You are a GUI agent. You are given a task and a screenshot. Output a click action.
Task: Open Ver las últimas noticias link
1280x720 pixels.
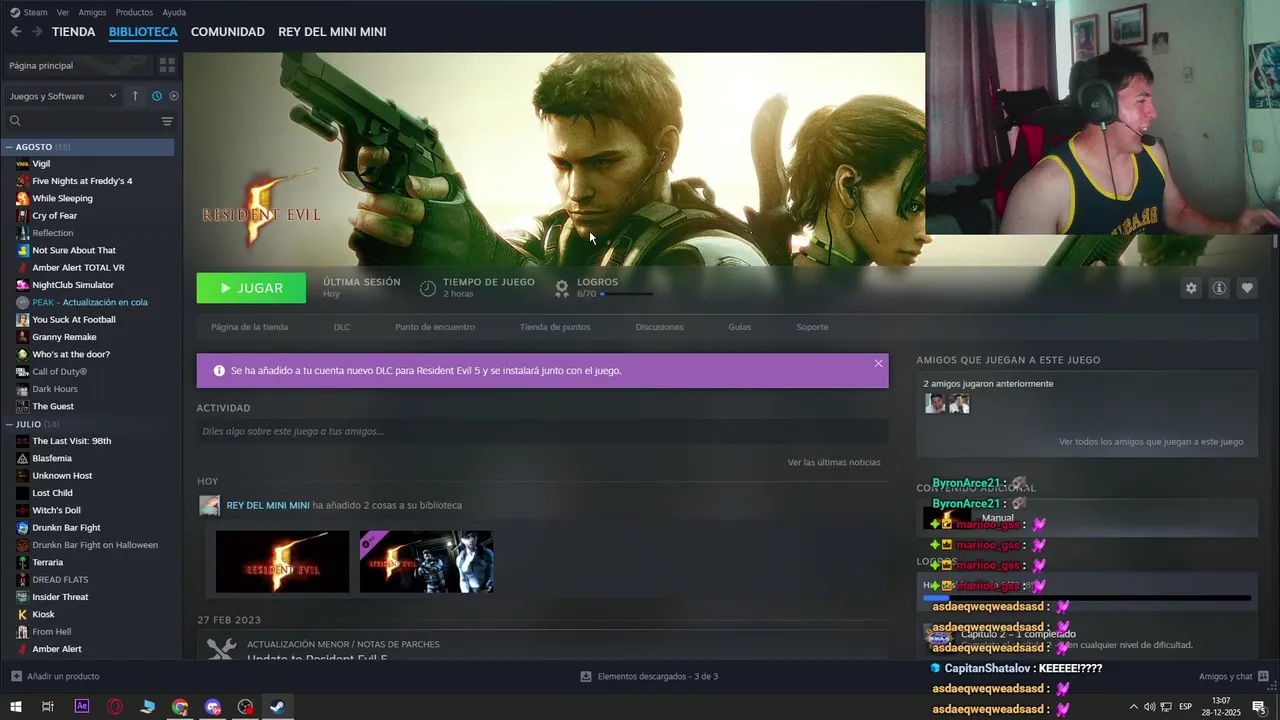(834, 462)
